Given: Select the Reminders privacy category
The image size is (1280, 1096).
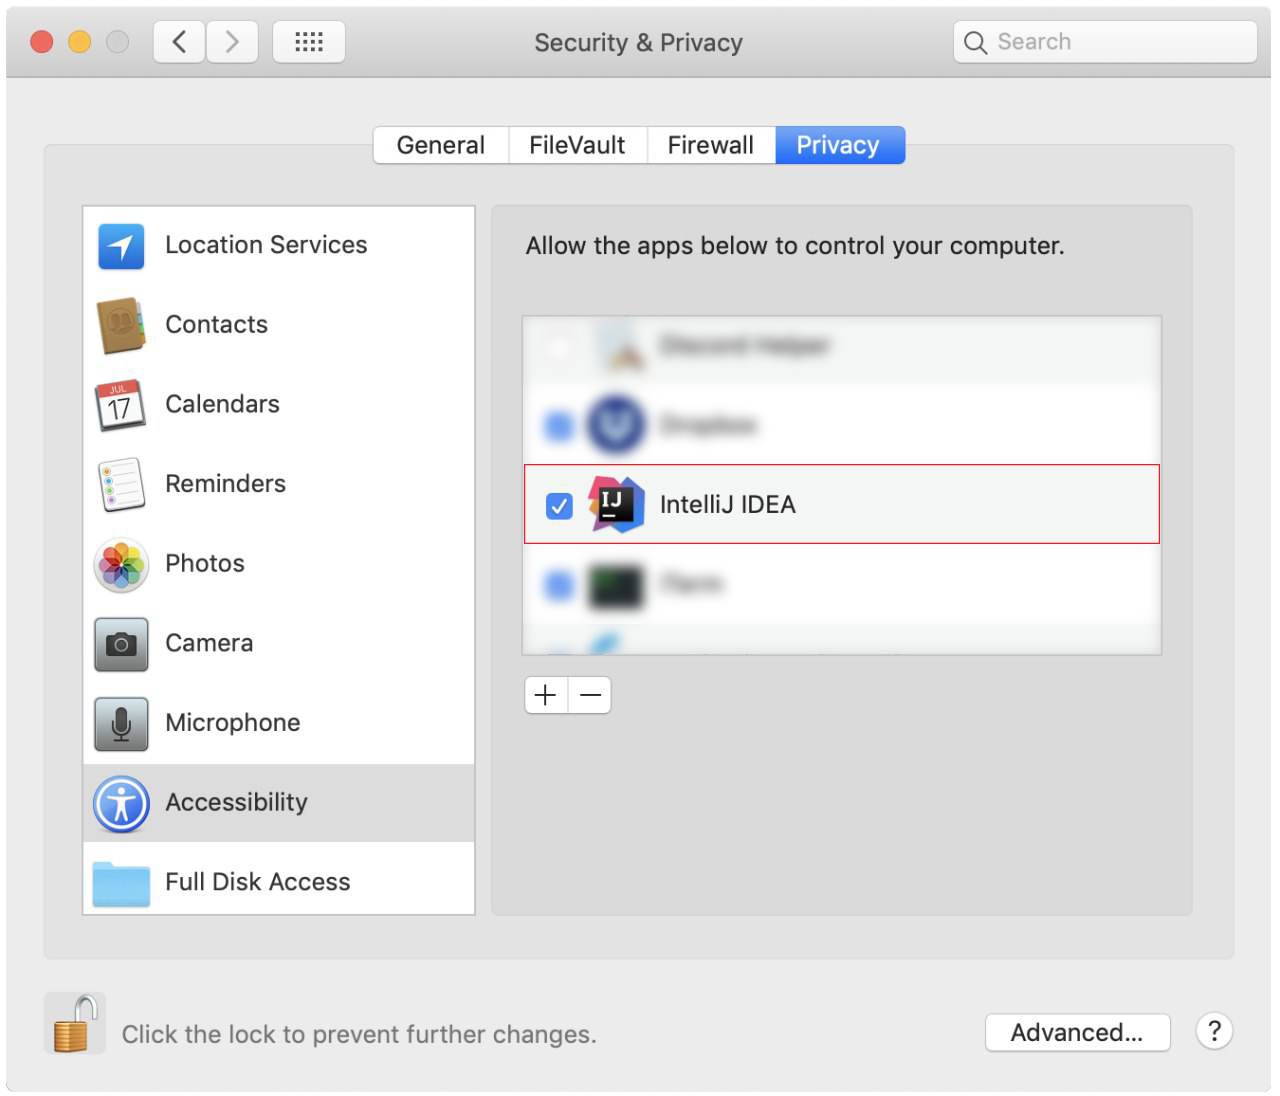Looking at the screenshot, I should click(x=120, y=484).
